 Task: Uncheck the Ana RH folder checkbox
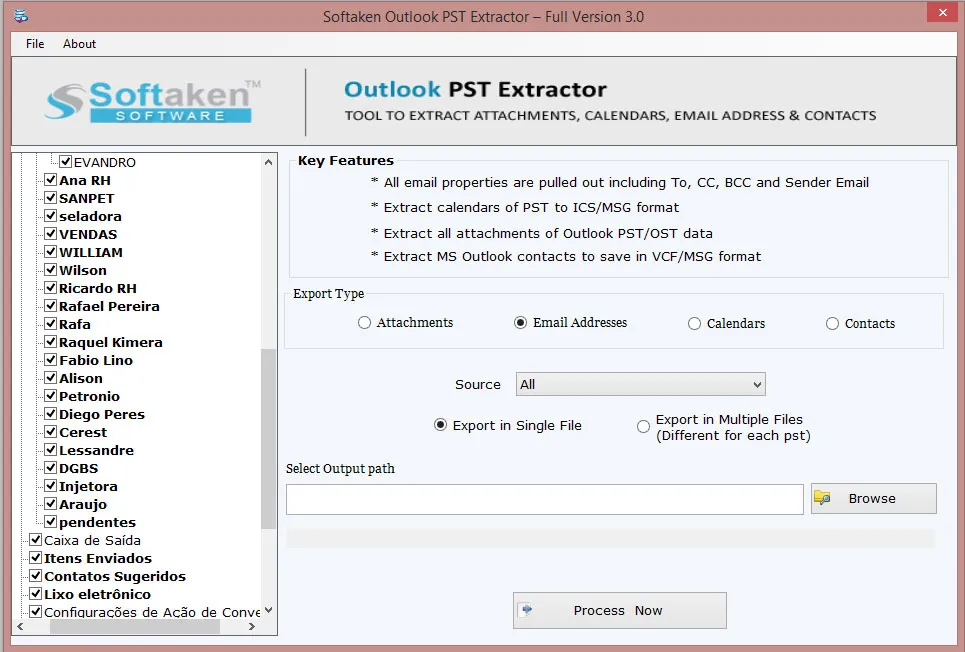click(51, 180)
